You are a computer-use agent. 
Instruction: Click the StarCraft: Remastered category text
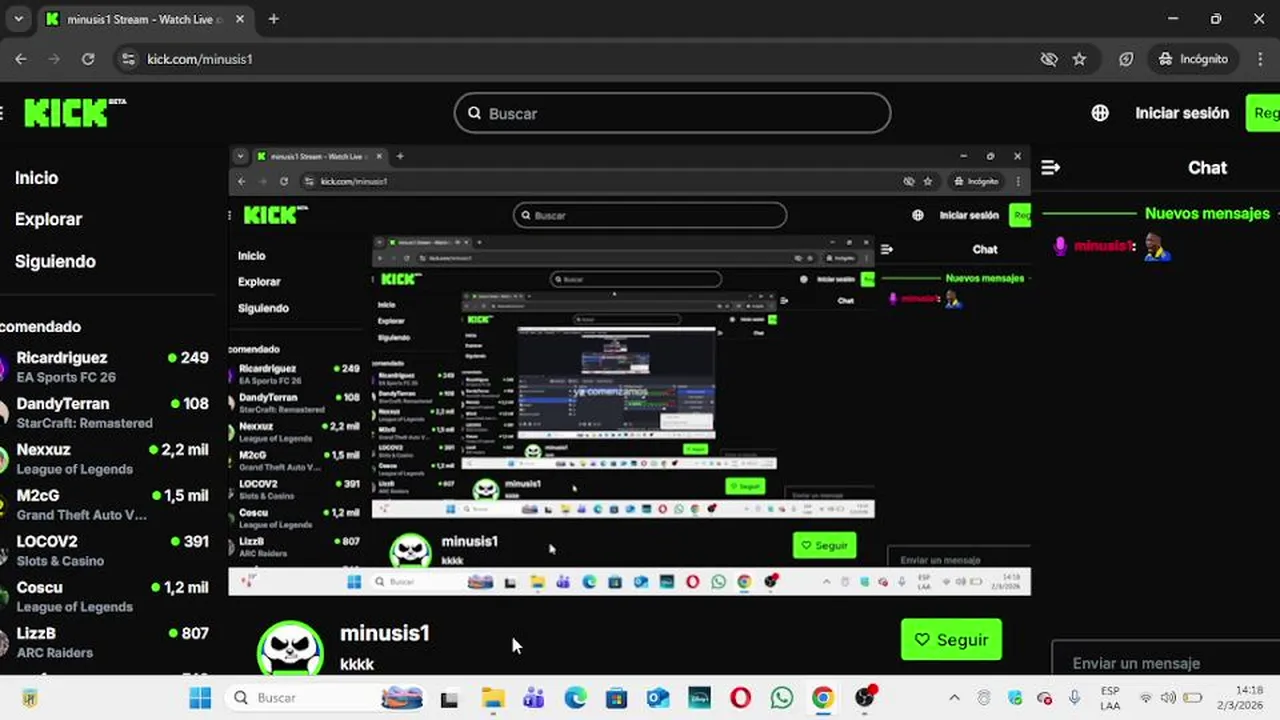coord(85,423)
